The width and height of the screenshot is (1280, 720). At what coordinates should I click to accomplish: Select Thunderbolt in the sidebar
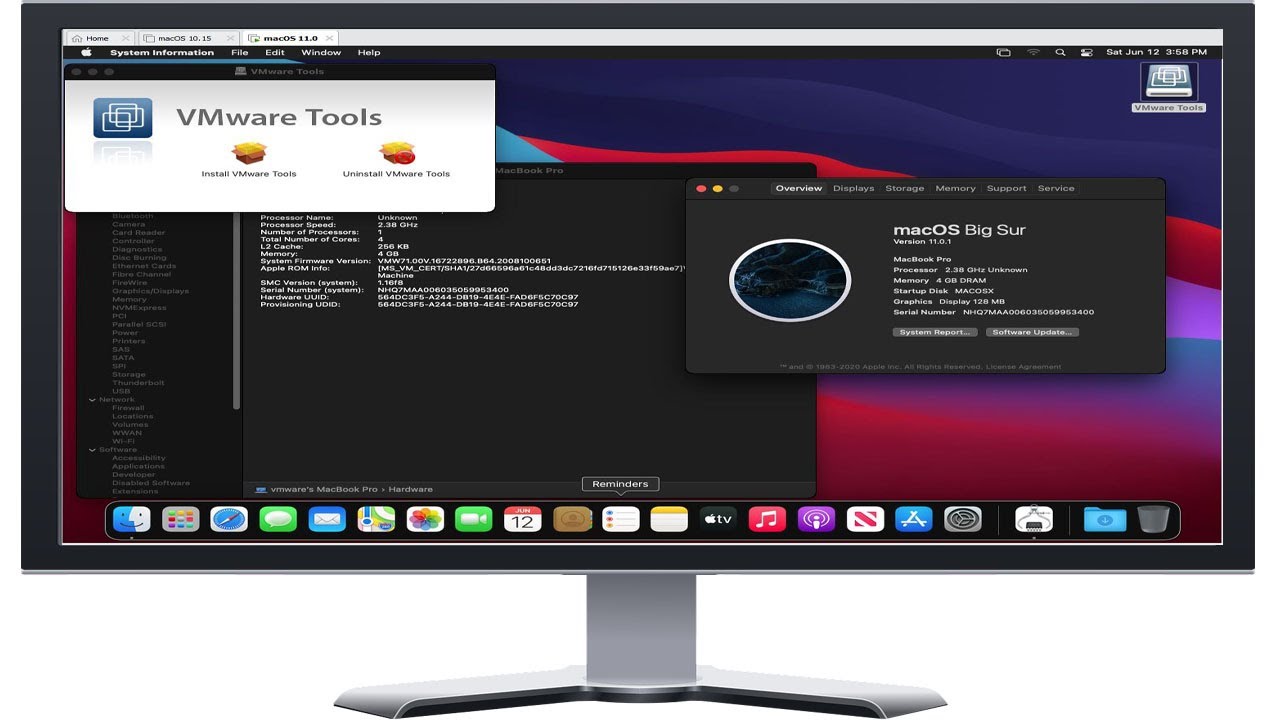pyautogui.click(x=138, y=383)
